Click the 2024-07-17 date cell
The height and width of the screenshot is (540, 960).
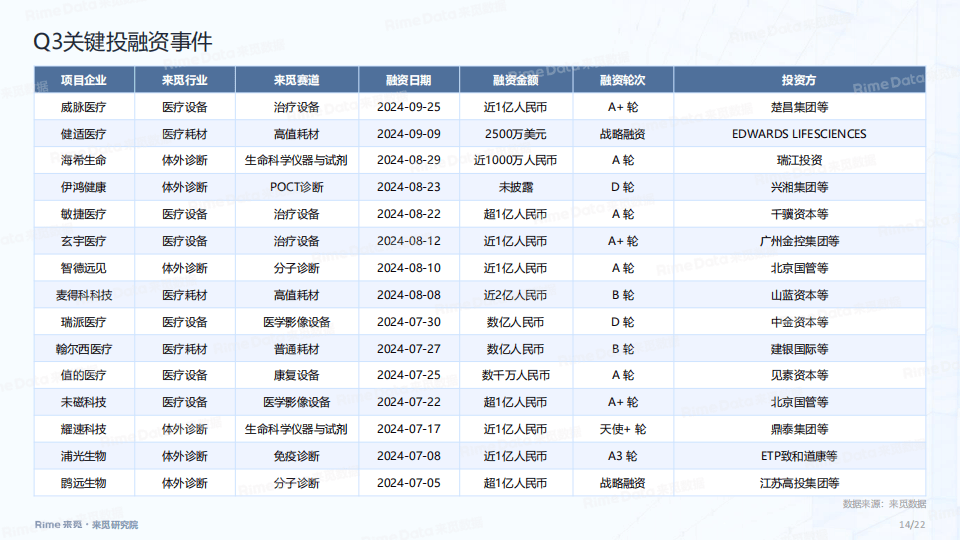click(409, 429)
